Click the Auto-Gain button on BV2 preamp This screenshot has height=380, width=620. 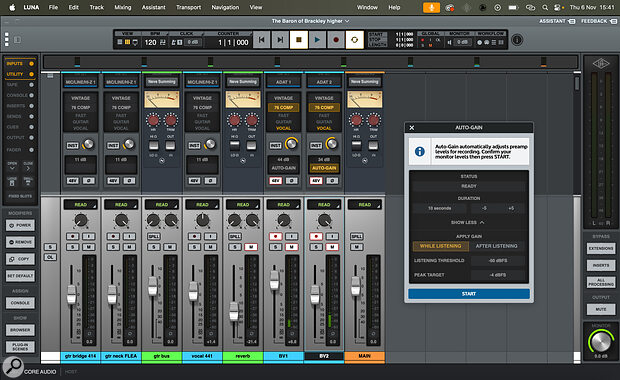pos(324,168)
